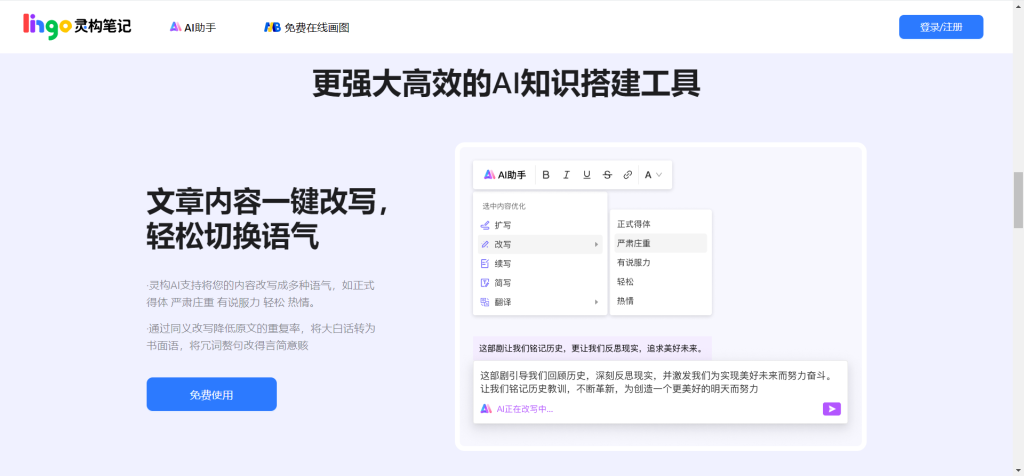1024x476 pixels.
Task: Toggle the Underline formatting icon
Action: [587, 175]
